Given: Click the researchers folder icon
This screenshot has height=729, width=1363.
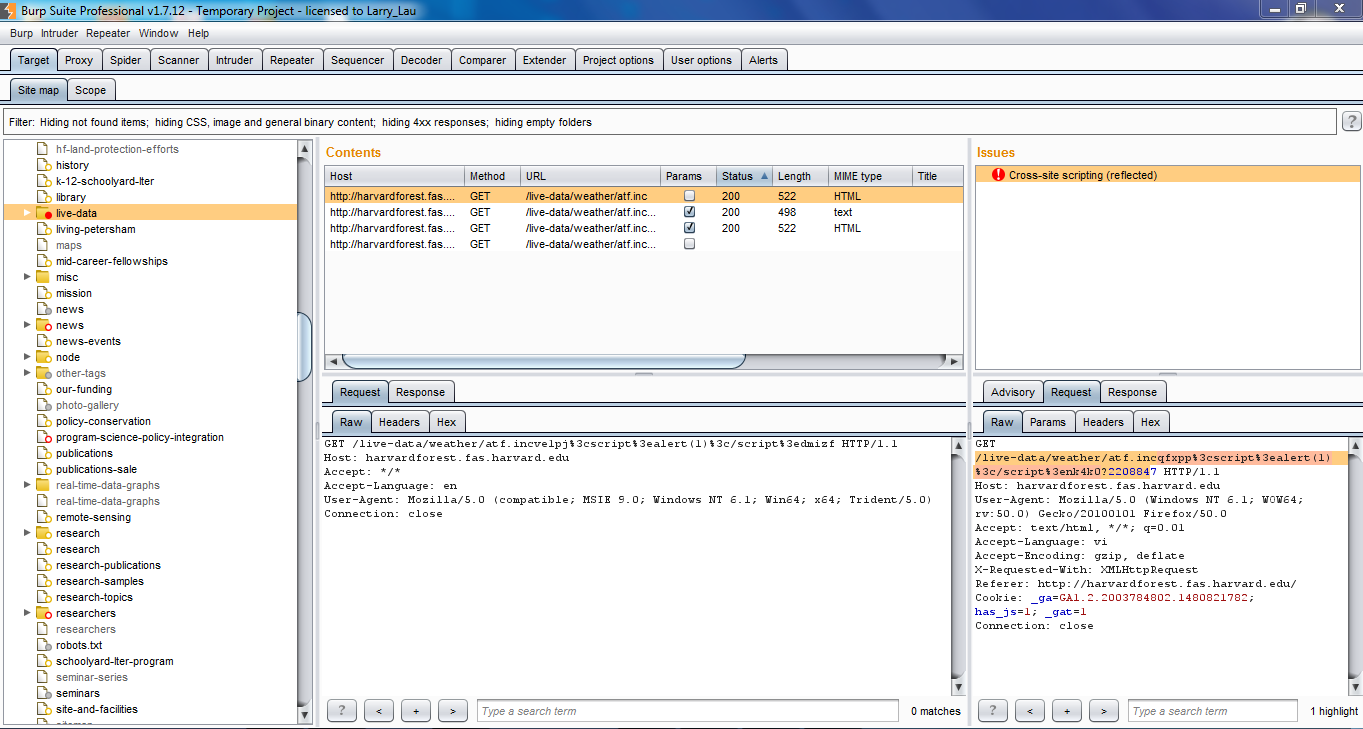Looking at the screenshot, I should (43, 613).
